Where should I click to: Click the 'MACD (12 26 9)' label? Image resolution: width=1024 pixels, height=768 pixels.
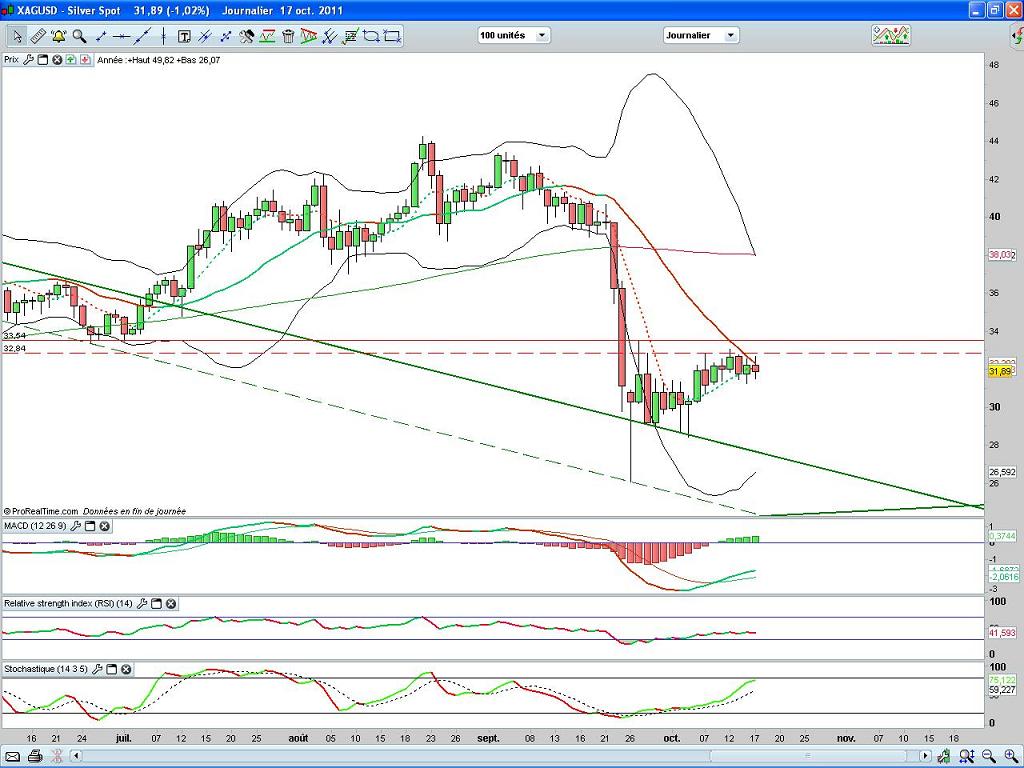(x=35, y=526)
